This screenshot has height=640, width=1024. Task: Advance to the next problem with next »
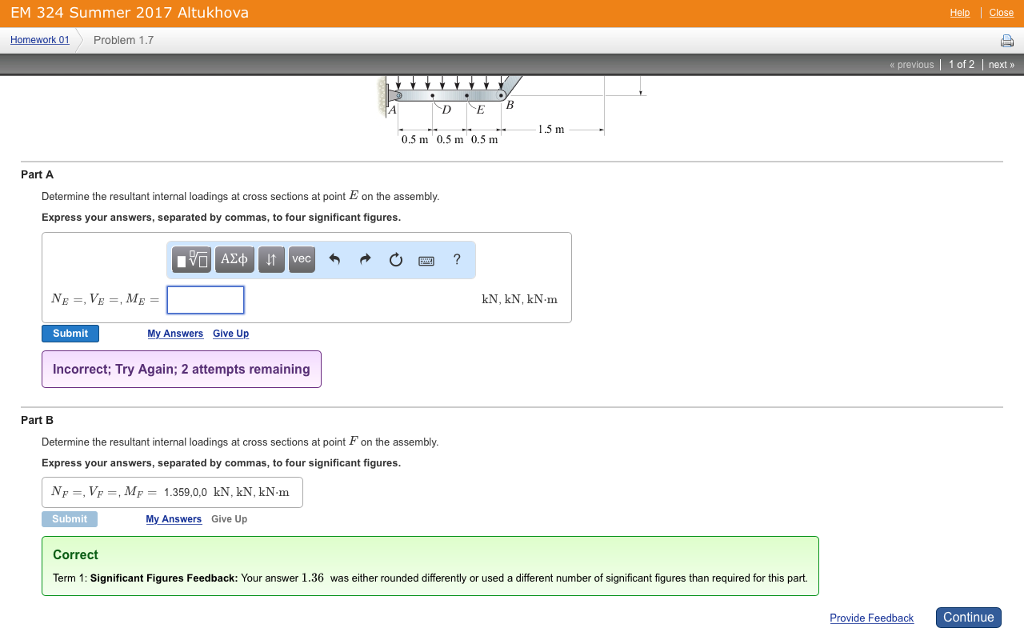1001,64
